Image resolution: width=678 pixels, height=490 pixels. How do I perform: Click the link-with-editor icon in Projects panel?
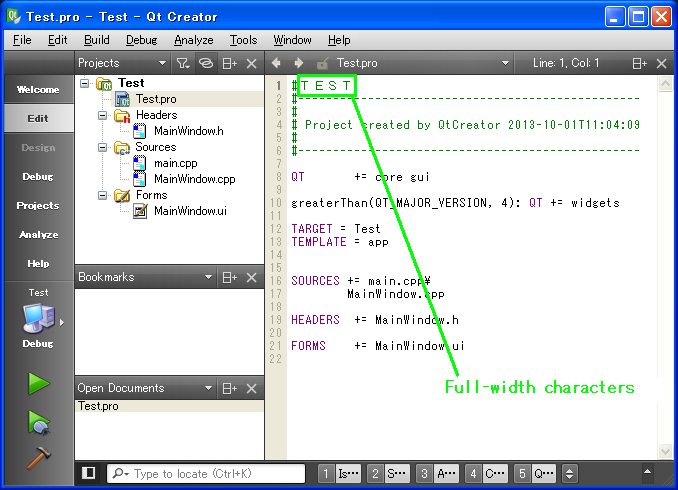click(205, 63)
